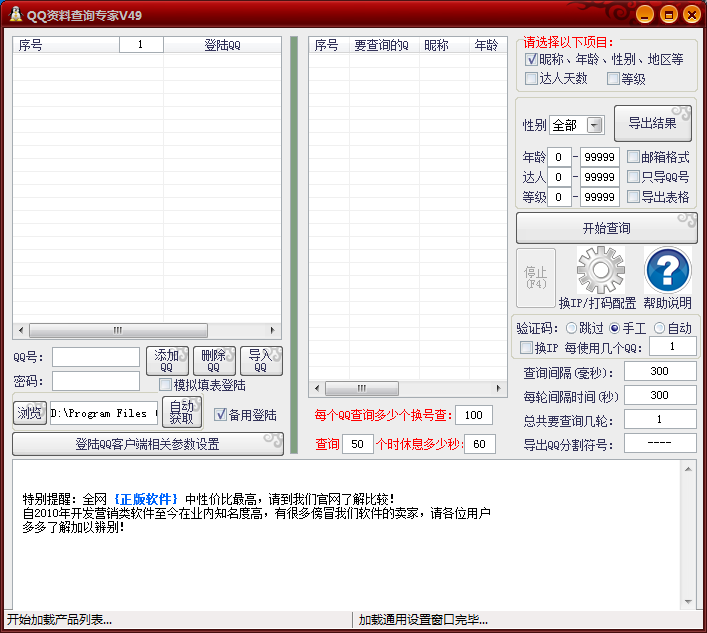Check the 导出表格 option

pos(633,196)
